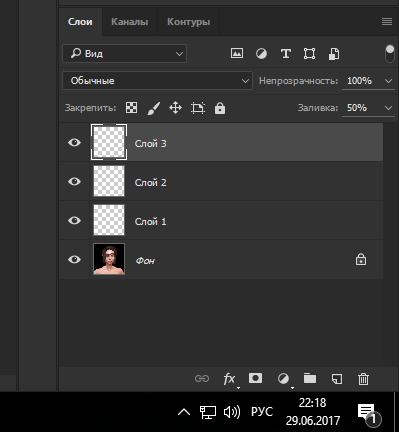Viewport: 399px width, 432px height.
Task: Toggle the layer filtering on/off switch
Action: (x=390, y=54)
